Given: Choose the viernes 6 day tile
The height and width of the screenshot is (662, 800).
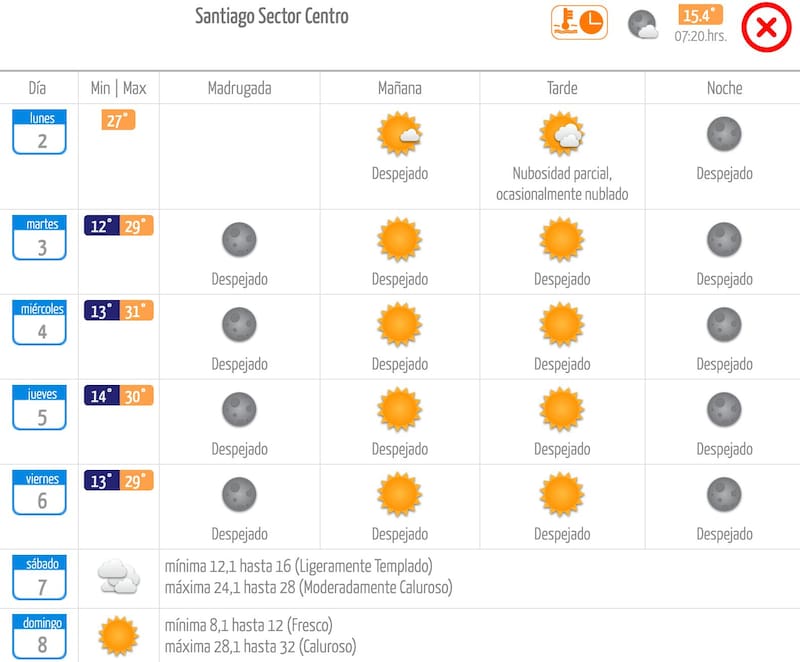Looking at the screenshot, I should coord(40,493).
